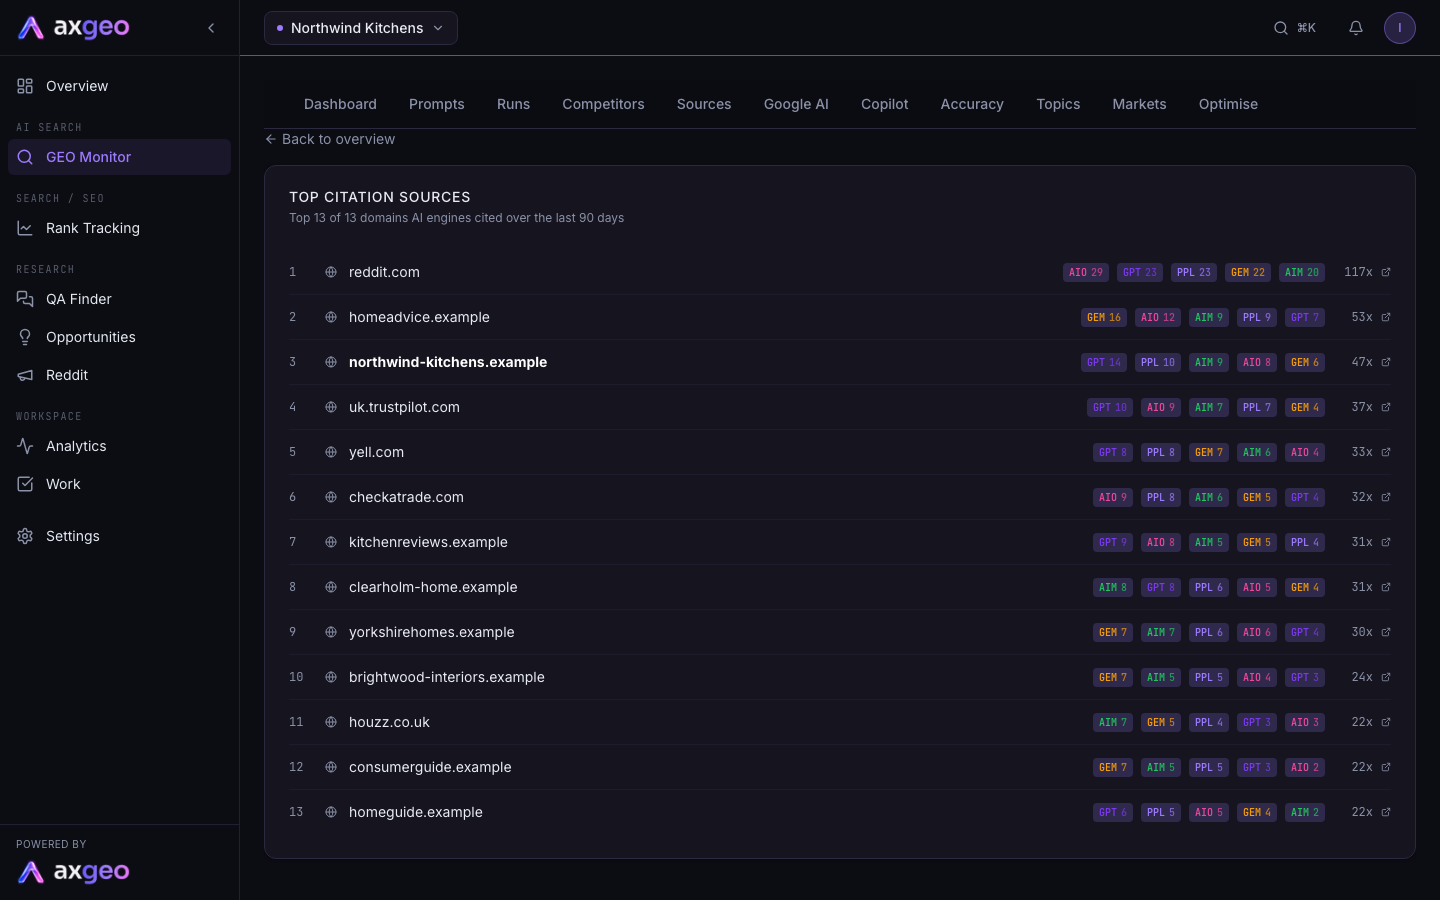Click the 117x citation count
Viewport: 1440px width, 900px height.
point(1358,272)
